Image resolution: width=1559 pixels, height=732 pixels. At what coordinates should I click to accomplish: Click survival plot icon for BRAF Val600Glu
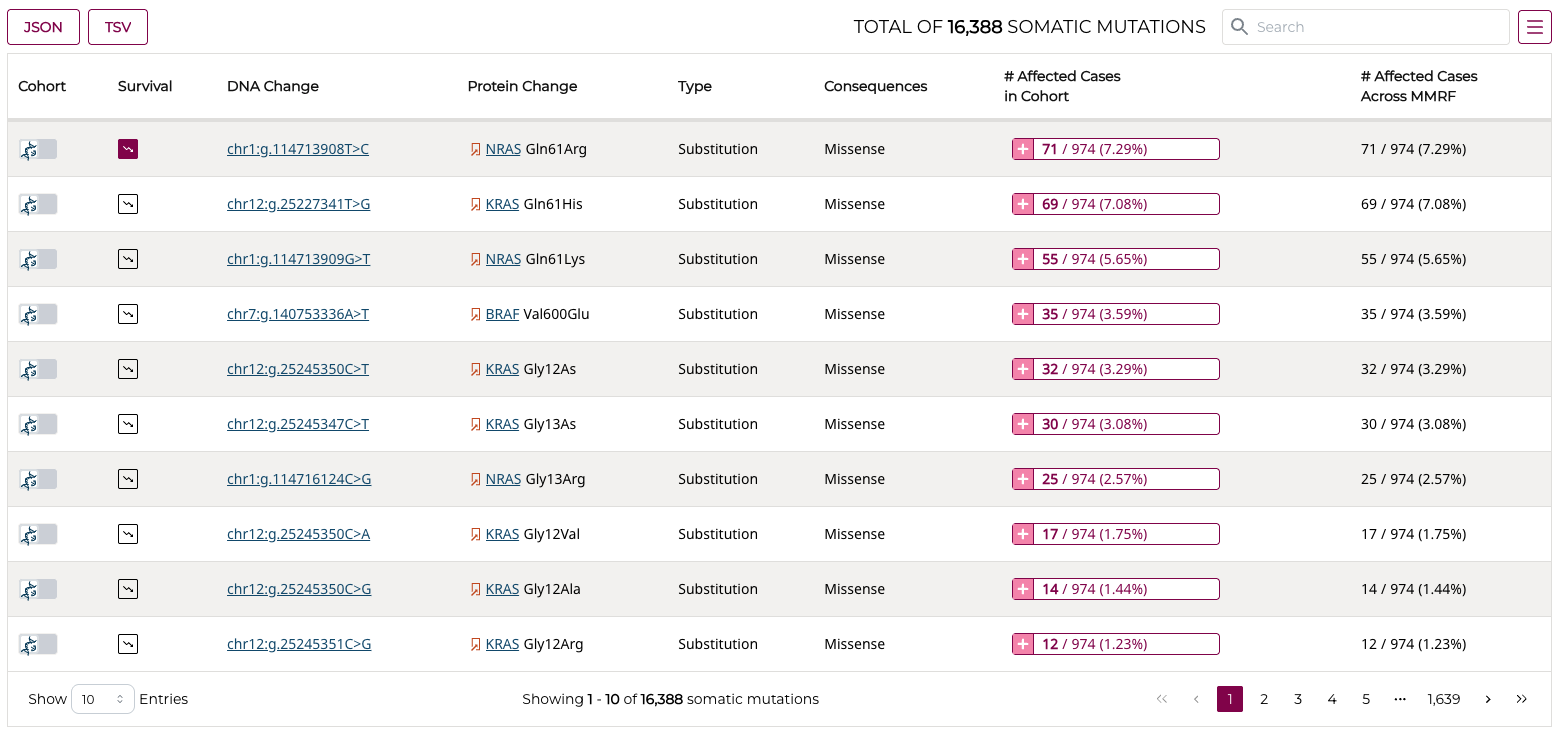click(x=128, y=313)
